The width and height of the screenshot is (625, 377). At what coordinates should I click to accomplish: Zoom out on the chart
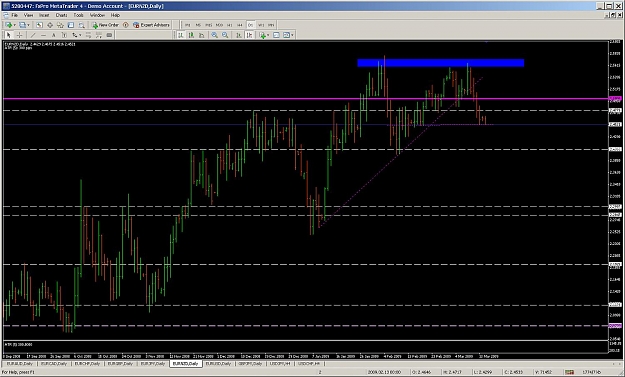click(225, 35)
